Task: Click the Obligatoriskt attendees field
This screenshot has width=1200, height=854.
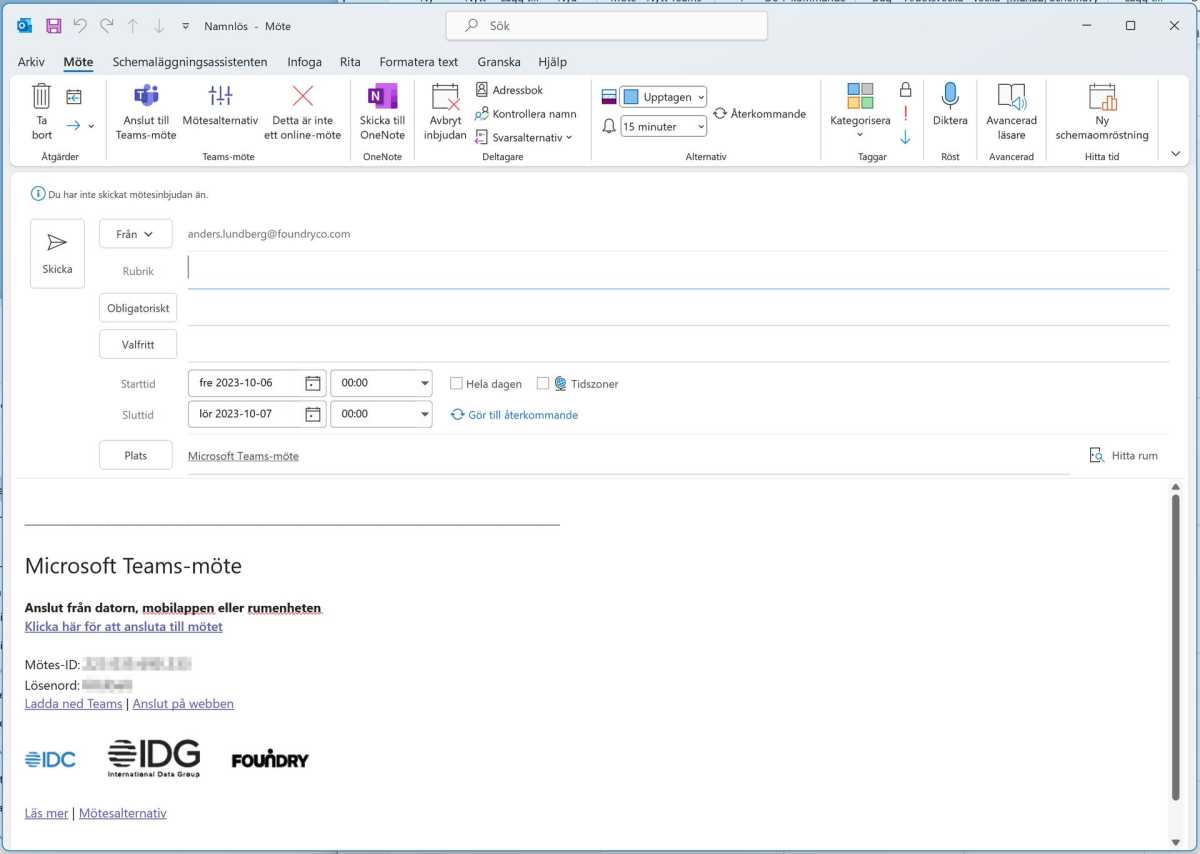Action: [x=678, y=308]
